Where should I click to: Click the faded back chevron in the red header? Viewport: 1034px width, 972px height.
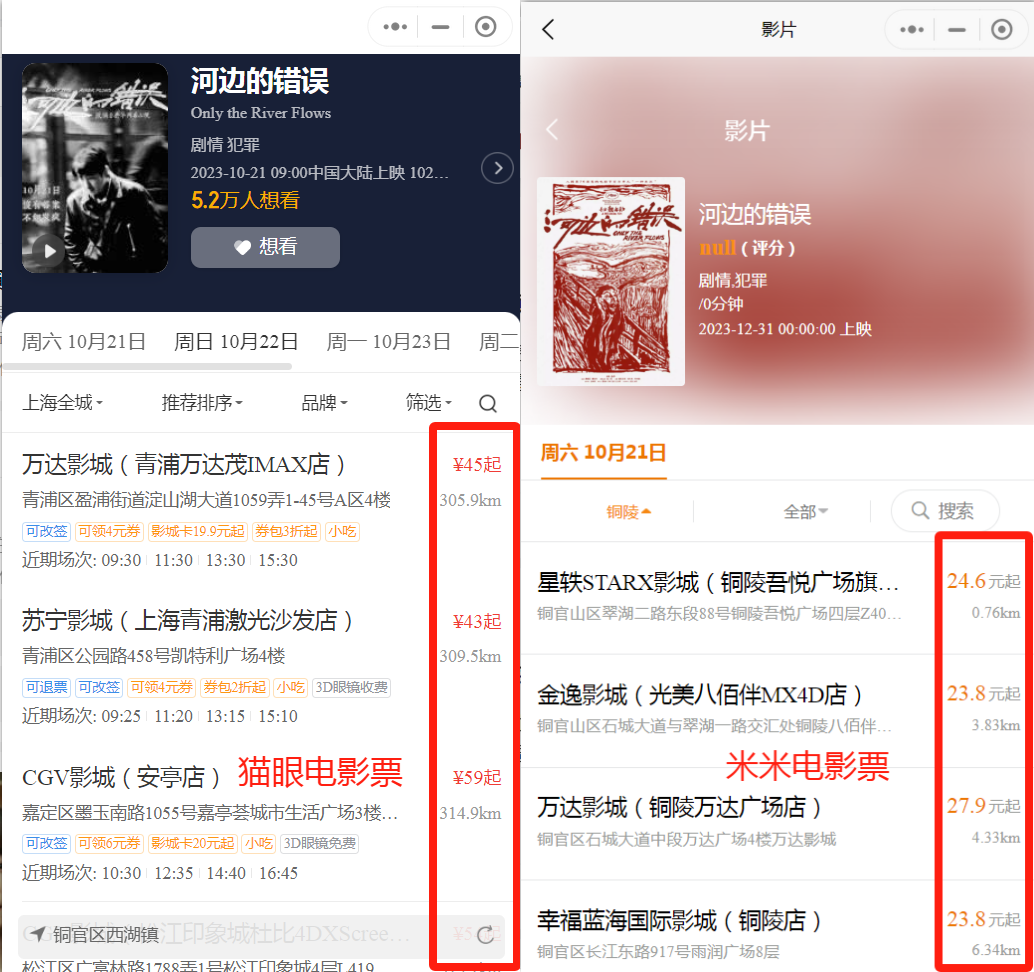point(552,130)
